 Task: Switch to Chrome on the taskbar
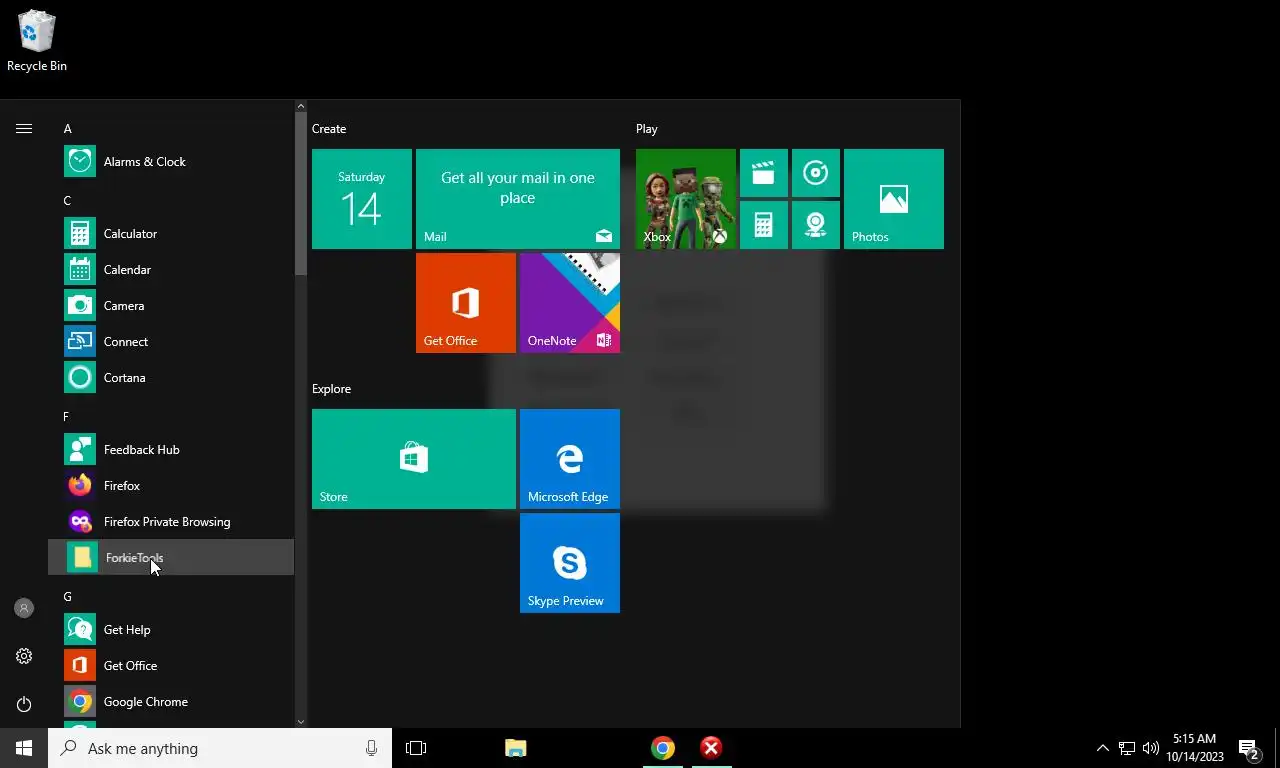click(663, 748)
